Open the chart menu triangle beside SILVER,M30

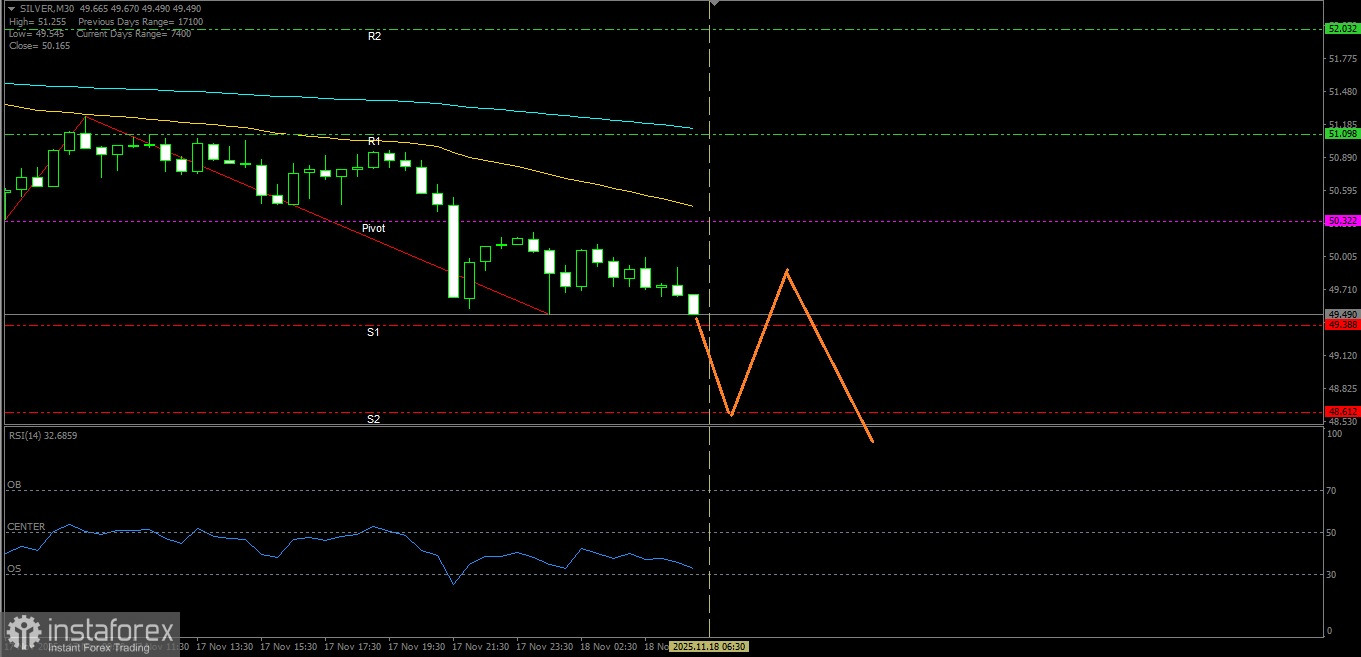(x=11, y=8)
